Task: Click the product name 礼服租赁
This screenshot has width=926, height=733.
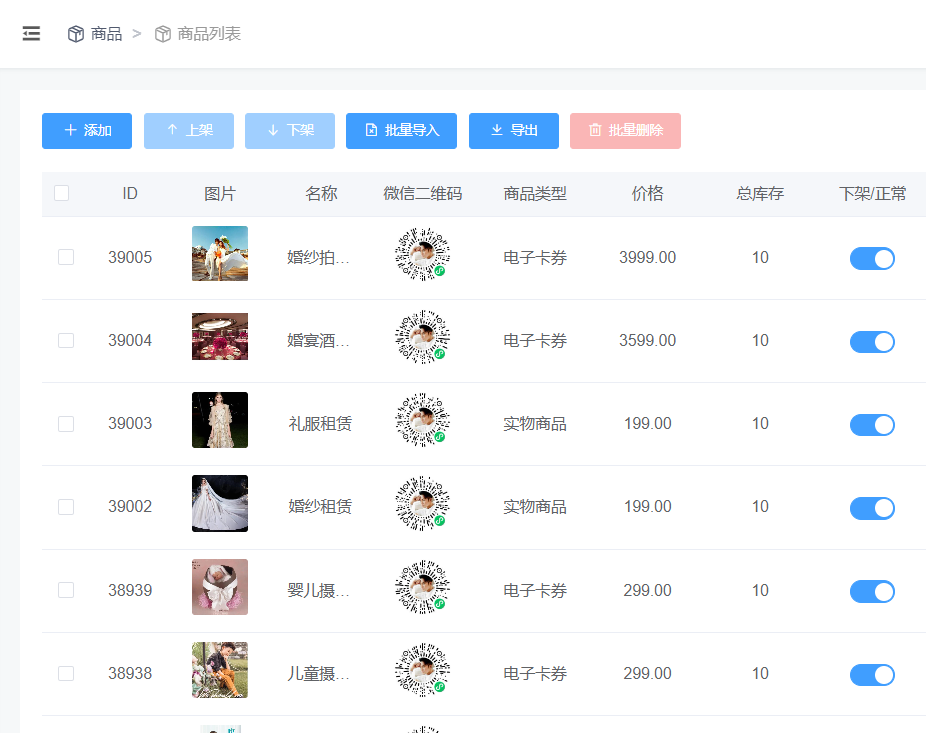Action: 320,423
